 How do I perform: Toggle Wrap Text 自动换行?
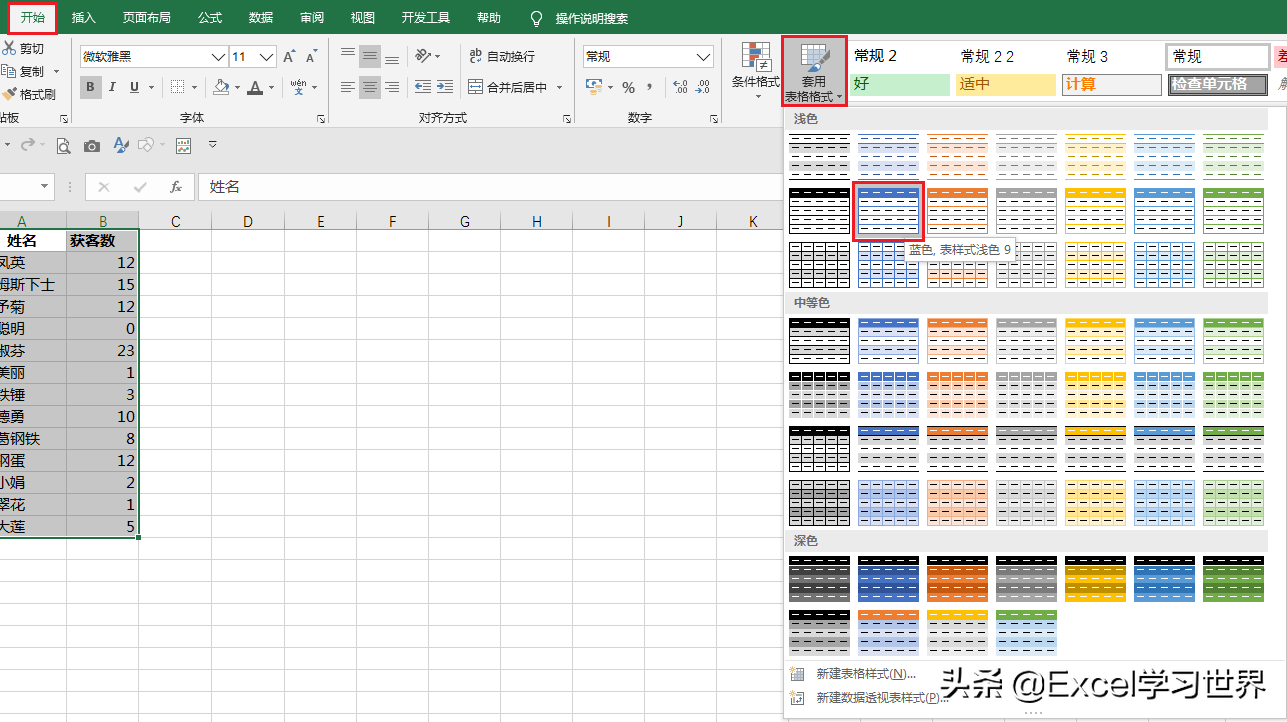[x=502, y=57]
